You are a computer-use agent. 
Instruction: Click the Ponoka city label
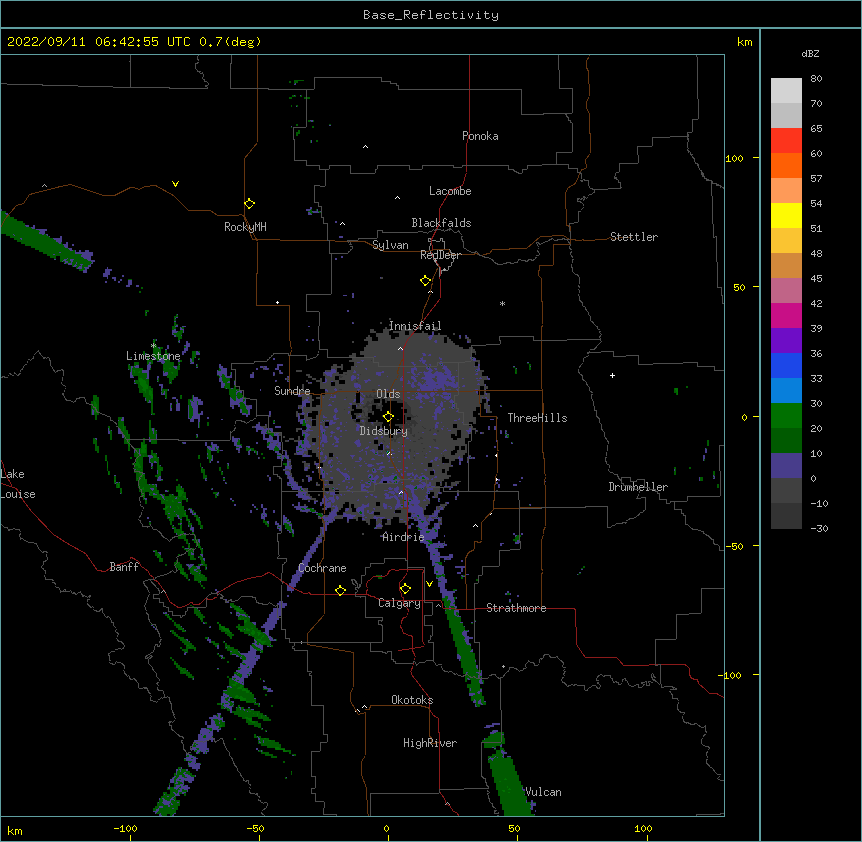point(480,136)
